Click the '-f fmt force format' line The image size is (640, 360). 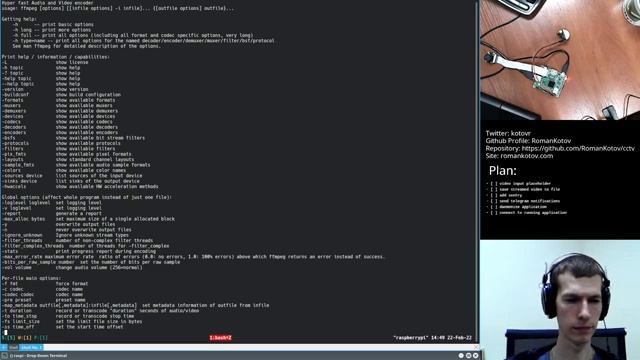click(45, 283)
